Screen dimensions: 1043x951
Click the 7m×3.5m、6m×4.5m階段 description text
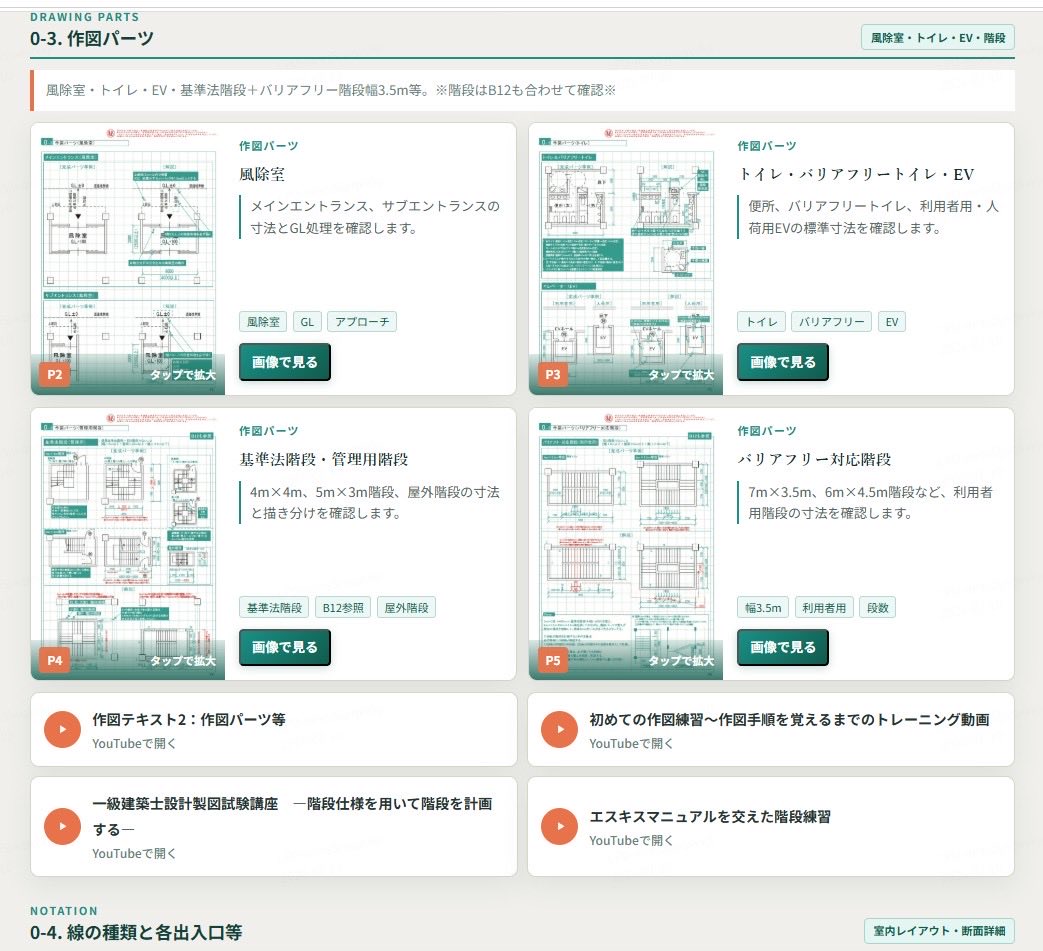(870, 503)
